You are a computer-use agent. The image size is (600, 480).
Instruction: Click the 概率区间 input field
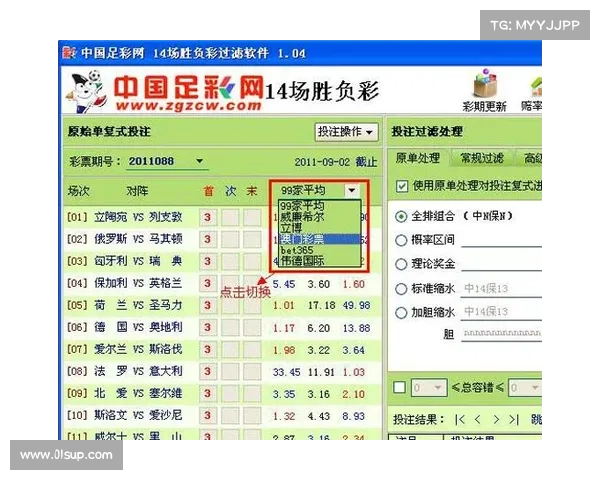[x=502, y=240]
